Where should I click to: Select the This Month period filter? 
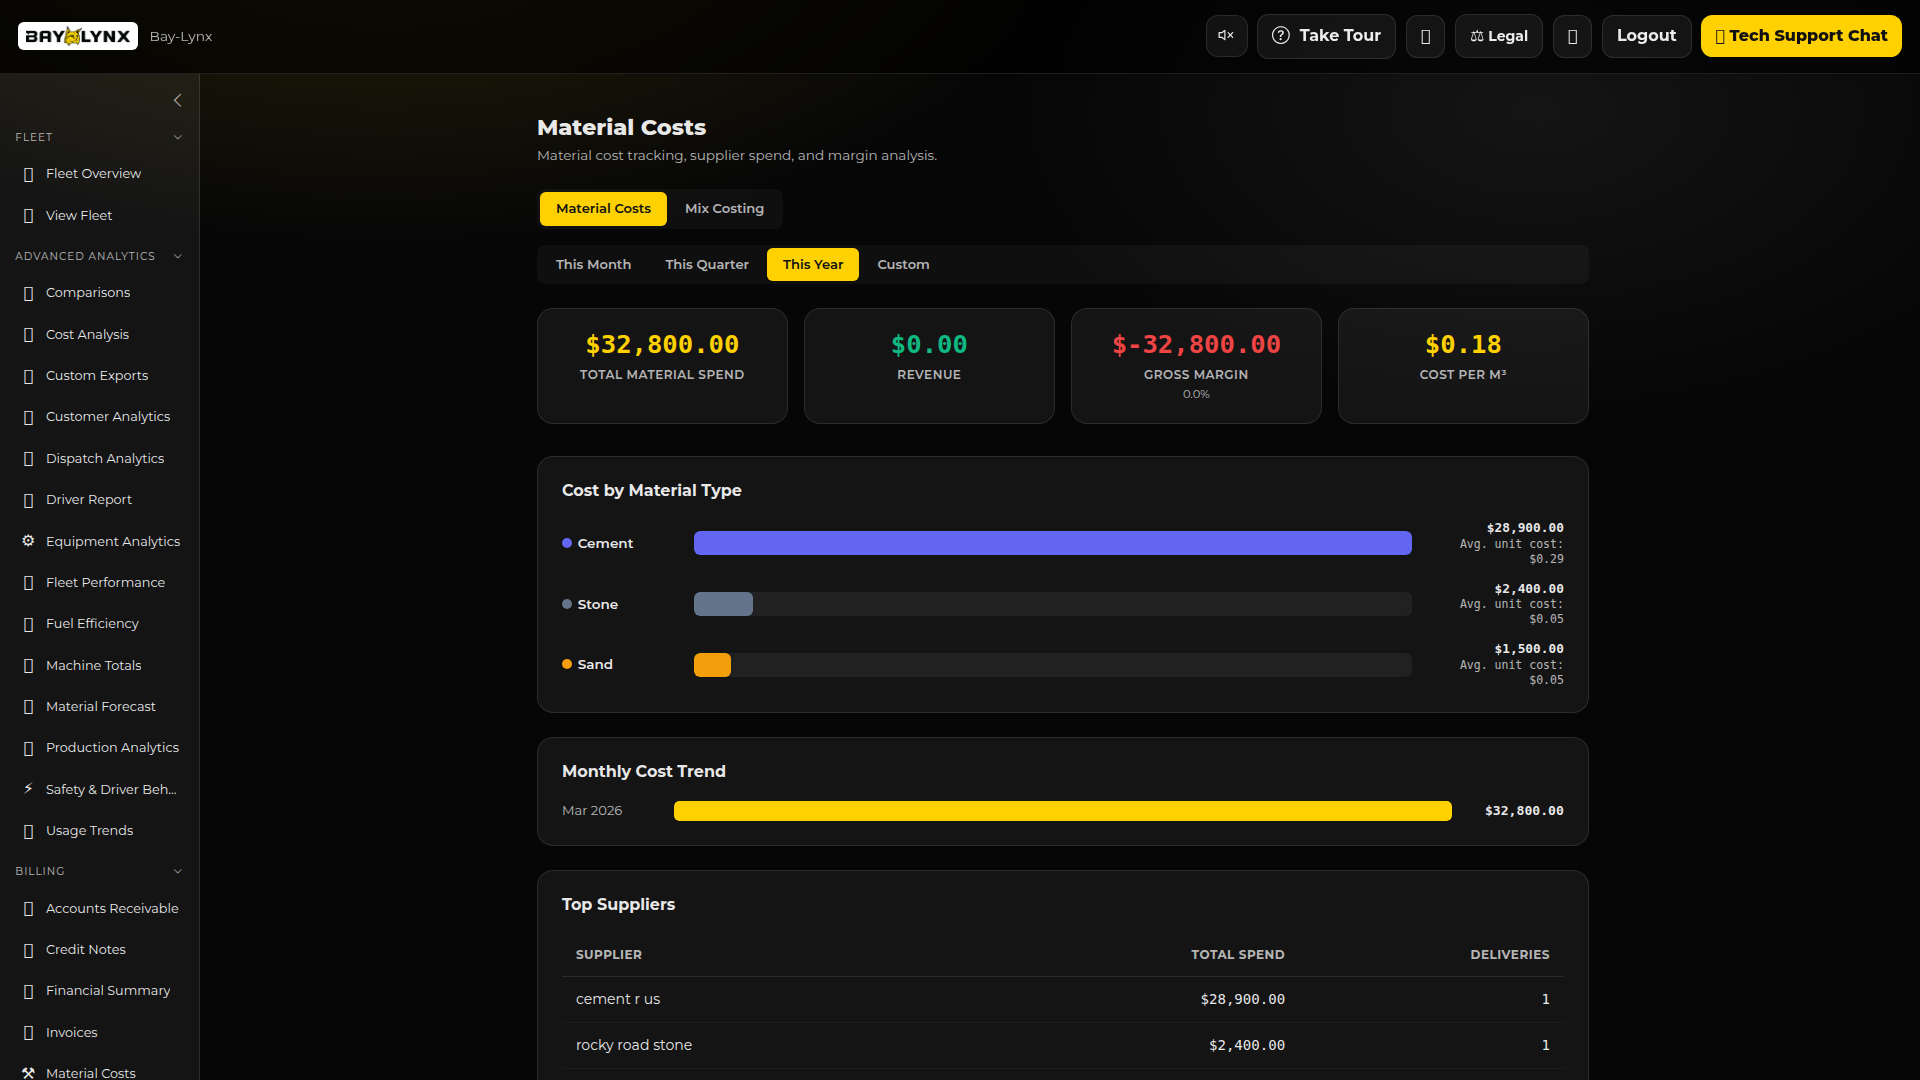(x=593, y=265)
